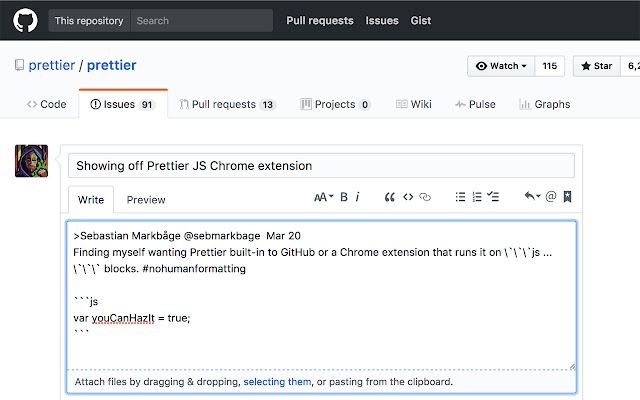Image resolution: width=640 pixels, height=400 pixels.
Task: Click the repository book icon
Action: pyautogui.click(x=19, y=65)
